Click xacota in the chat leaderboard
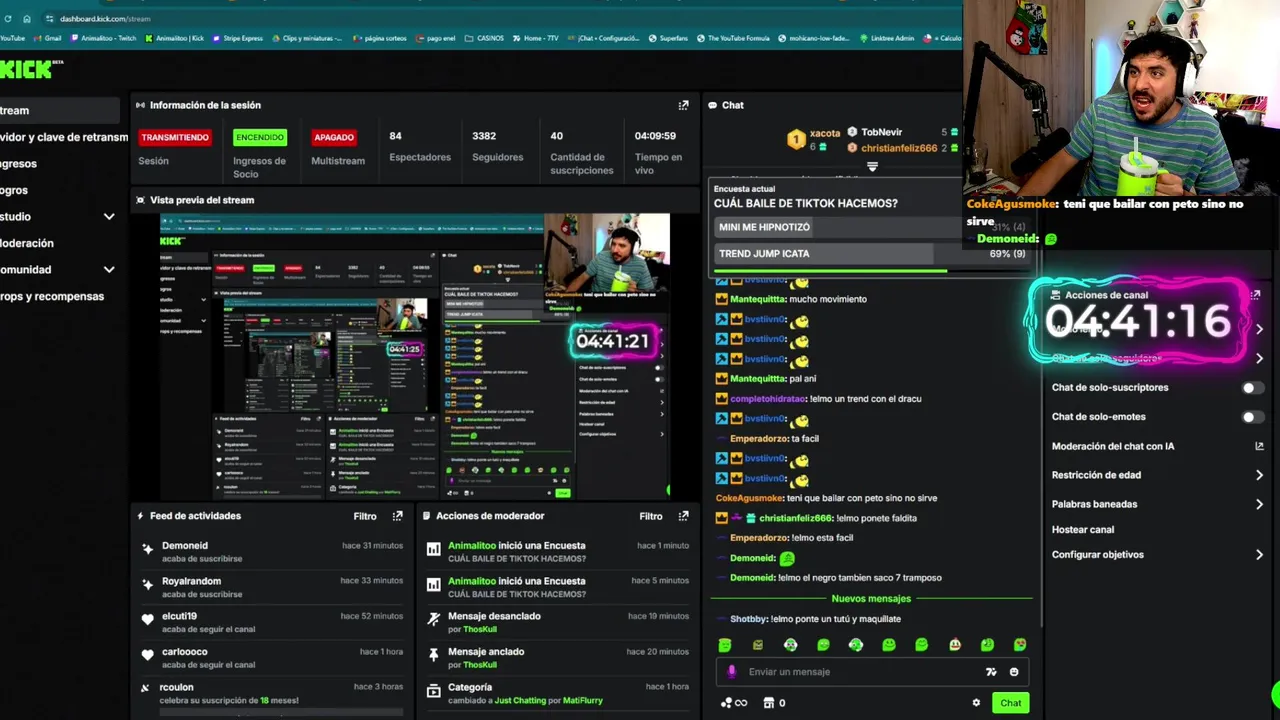 (825, 133)
